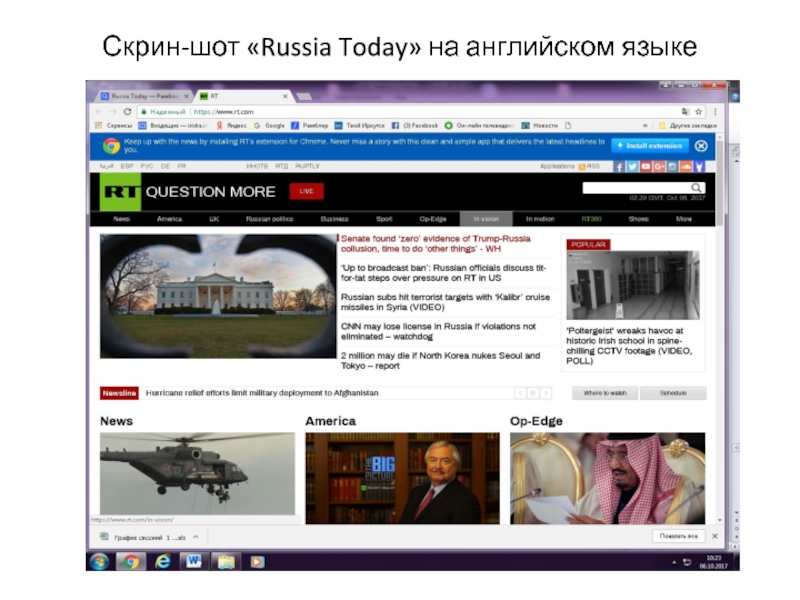This screenshot has height=600, width=800.
Task: Click the browser forward arrow
Action: tap(113, 112)
